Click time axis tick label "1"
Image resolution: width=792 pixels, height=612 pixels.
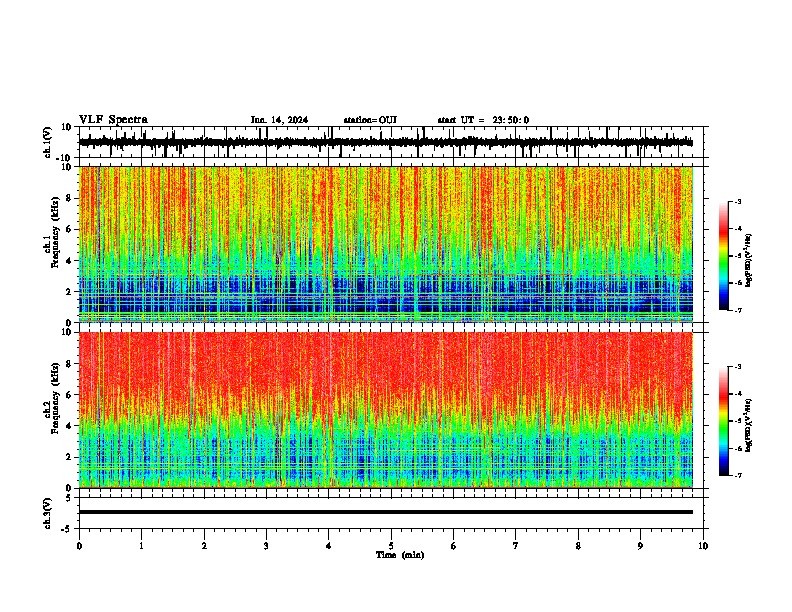tap(142, 546)
